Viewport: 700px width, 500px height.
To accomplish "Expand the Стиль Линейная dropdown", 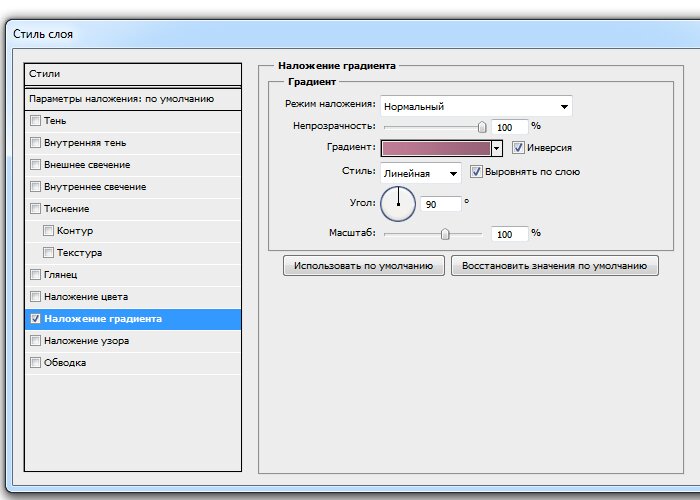I will point(420,173).
